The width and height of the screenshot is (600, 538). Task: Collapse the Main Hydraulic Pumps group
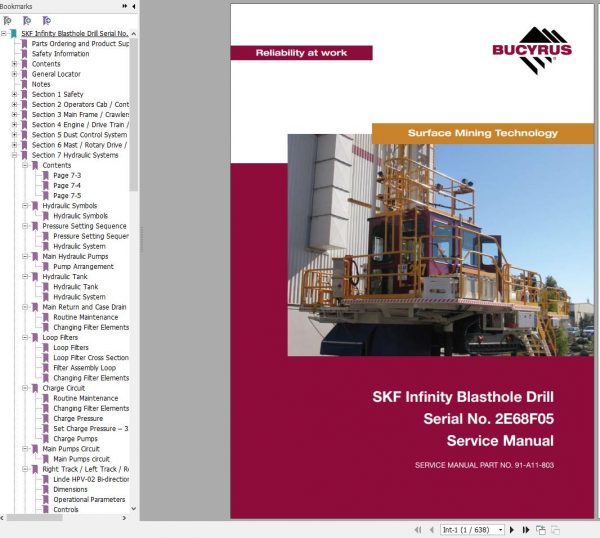click(25, 256)
